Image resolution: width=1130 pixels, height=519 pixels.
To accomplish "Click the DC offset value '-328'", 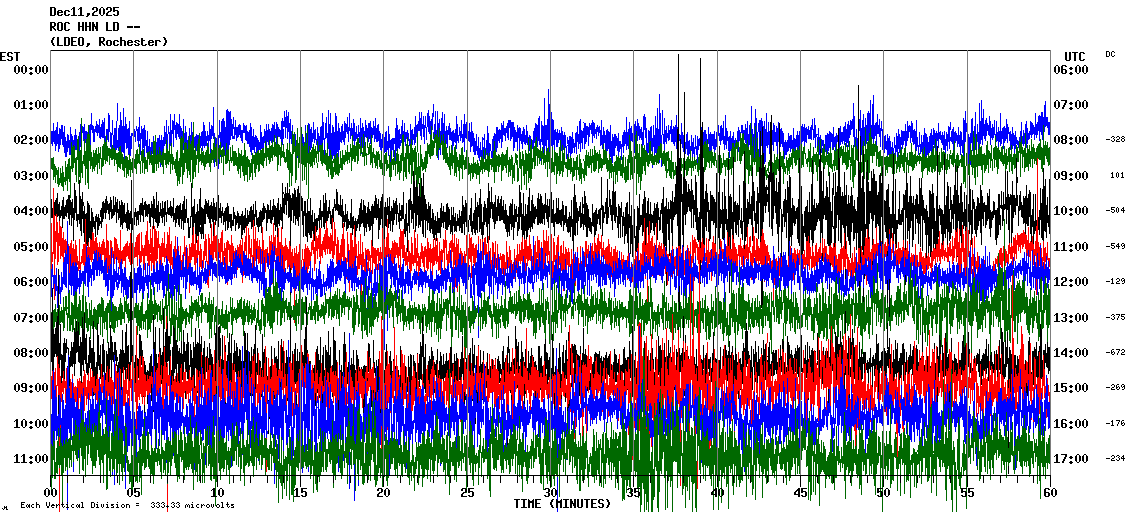I will point(1116,139).
